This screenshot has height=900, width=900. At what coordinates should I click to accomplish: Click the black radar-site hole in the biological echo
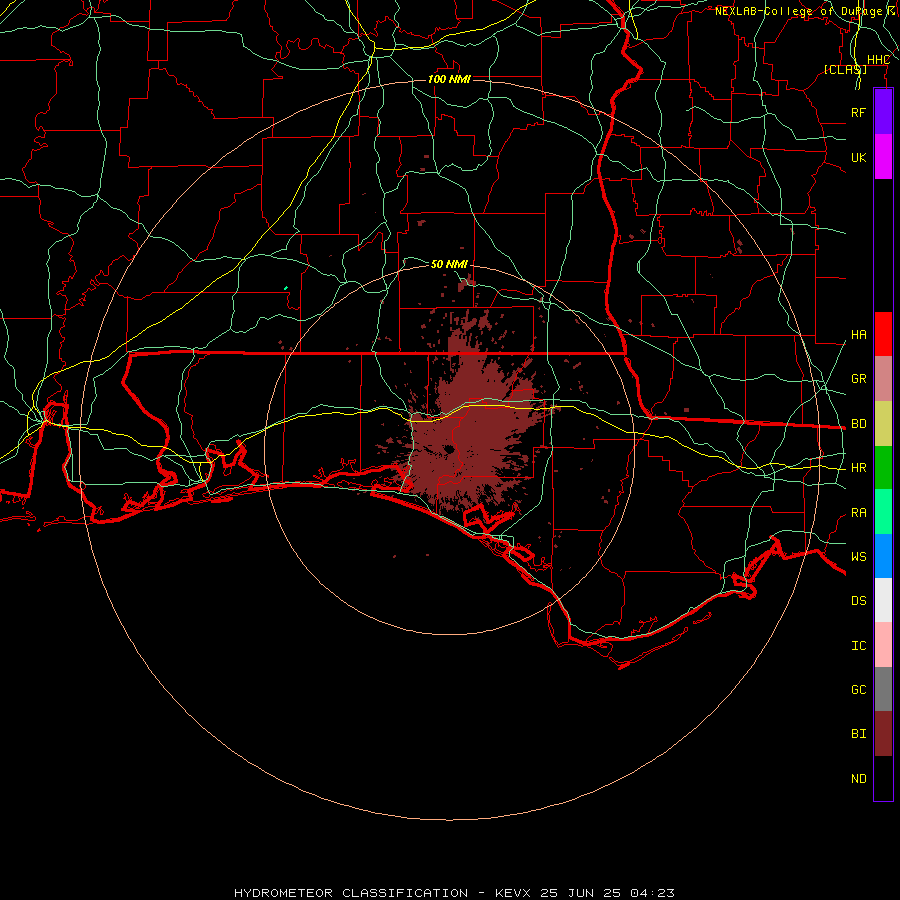tap(449, 449)
